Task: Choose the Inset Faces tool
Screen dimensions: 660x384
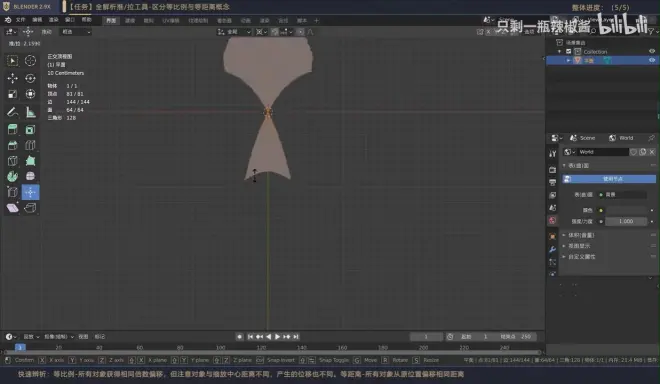Action: [x=30, y=130]
